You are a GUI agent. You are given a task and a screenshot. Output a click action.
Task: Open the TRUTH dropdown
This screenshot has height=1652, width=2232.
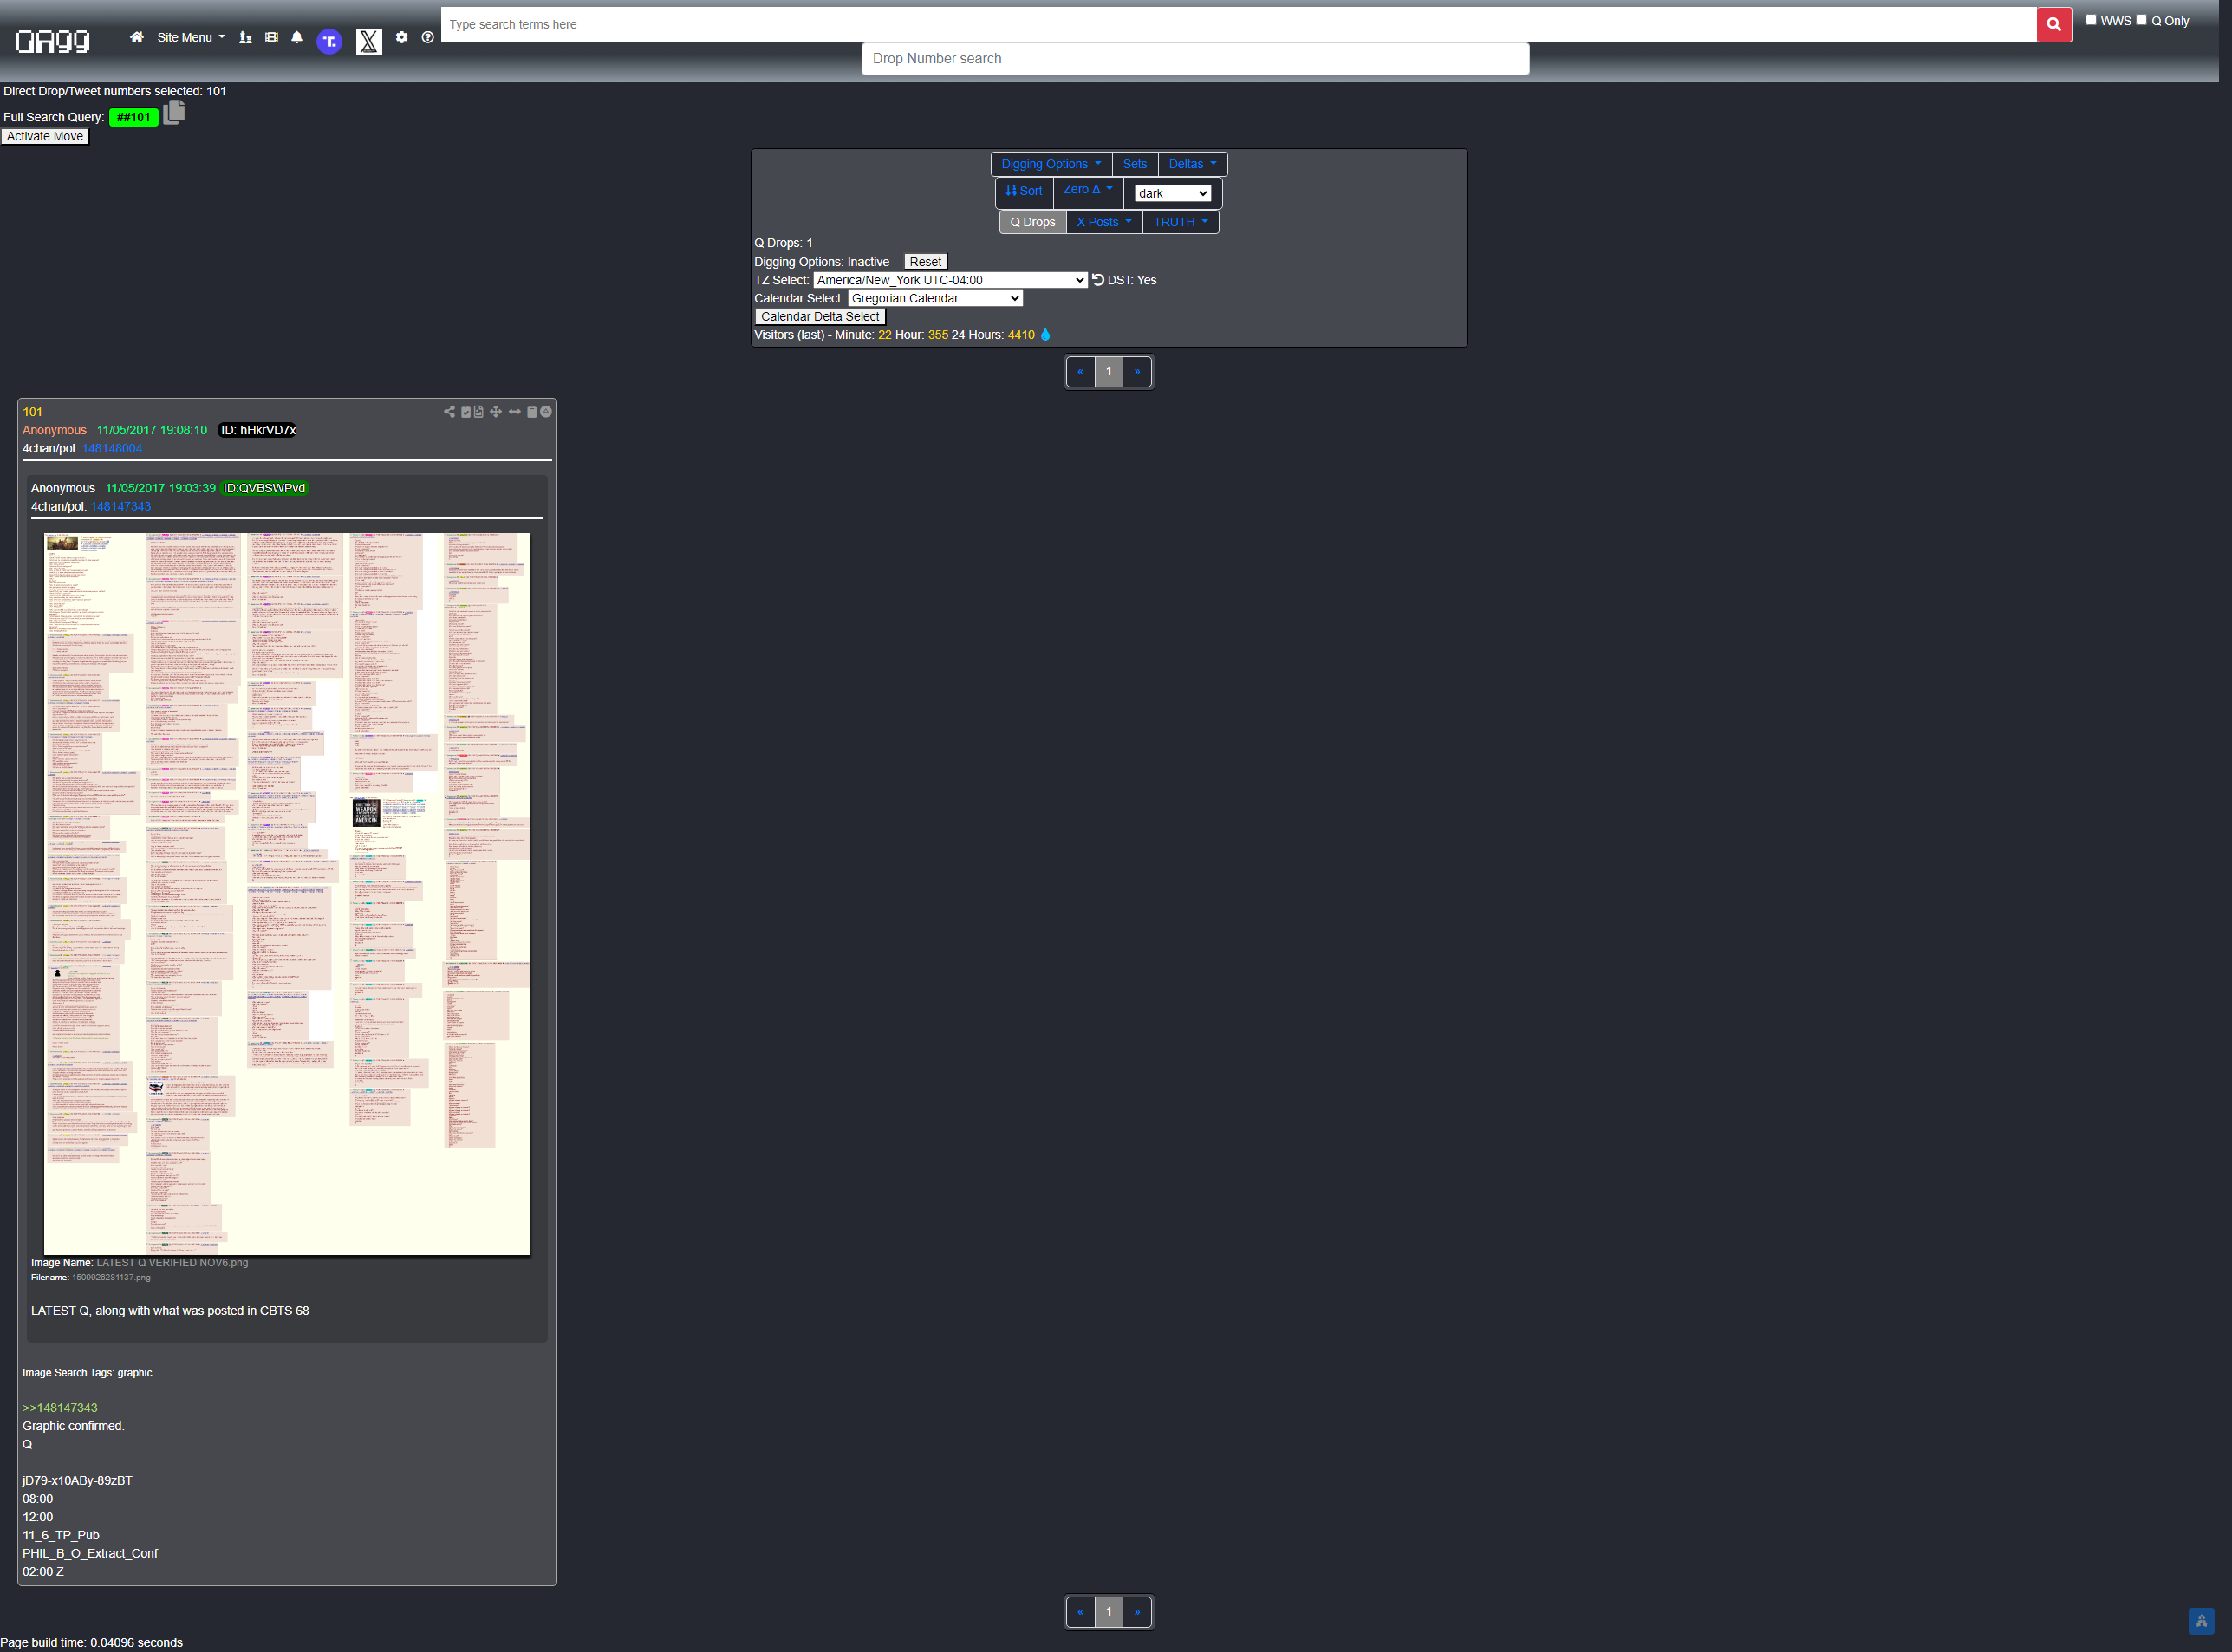[x=1180, y=222]
